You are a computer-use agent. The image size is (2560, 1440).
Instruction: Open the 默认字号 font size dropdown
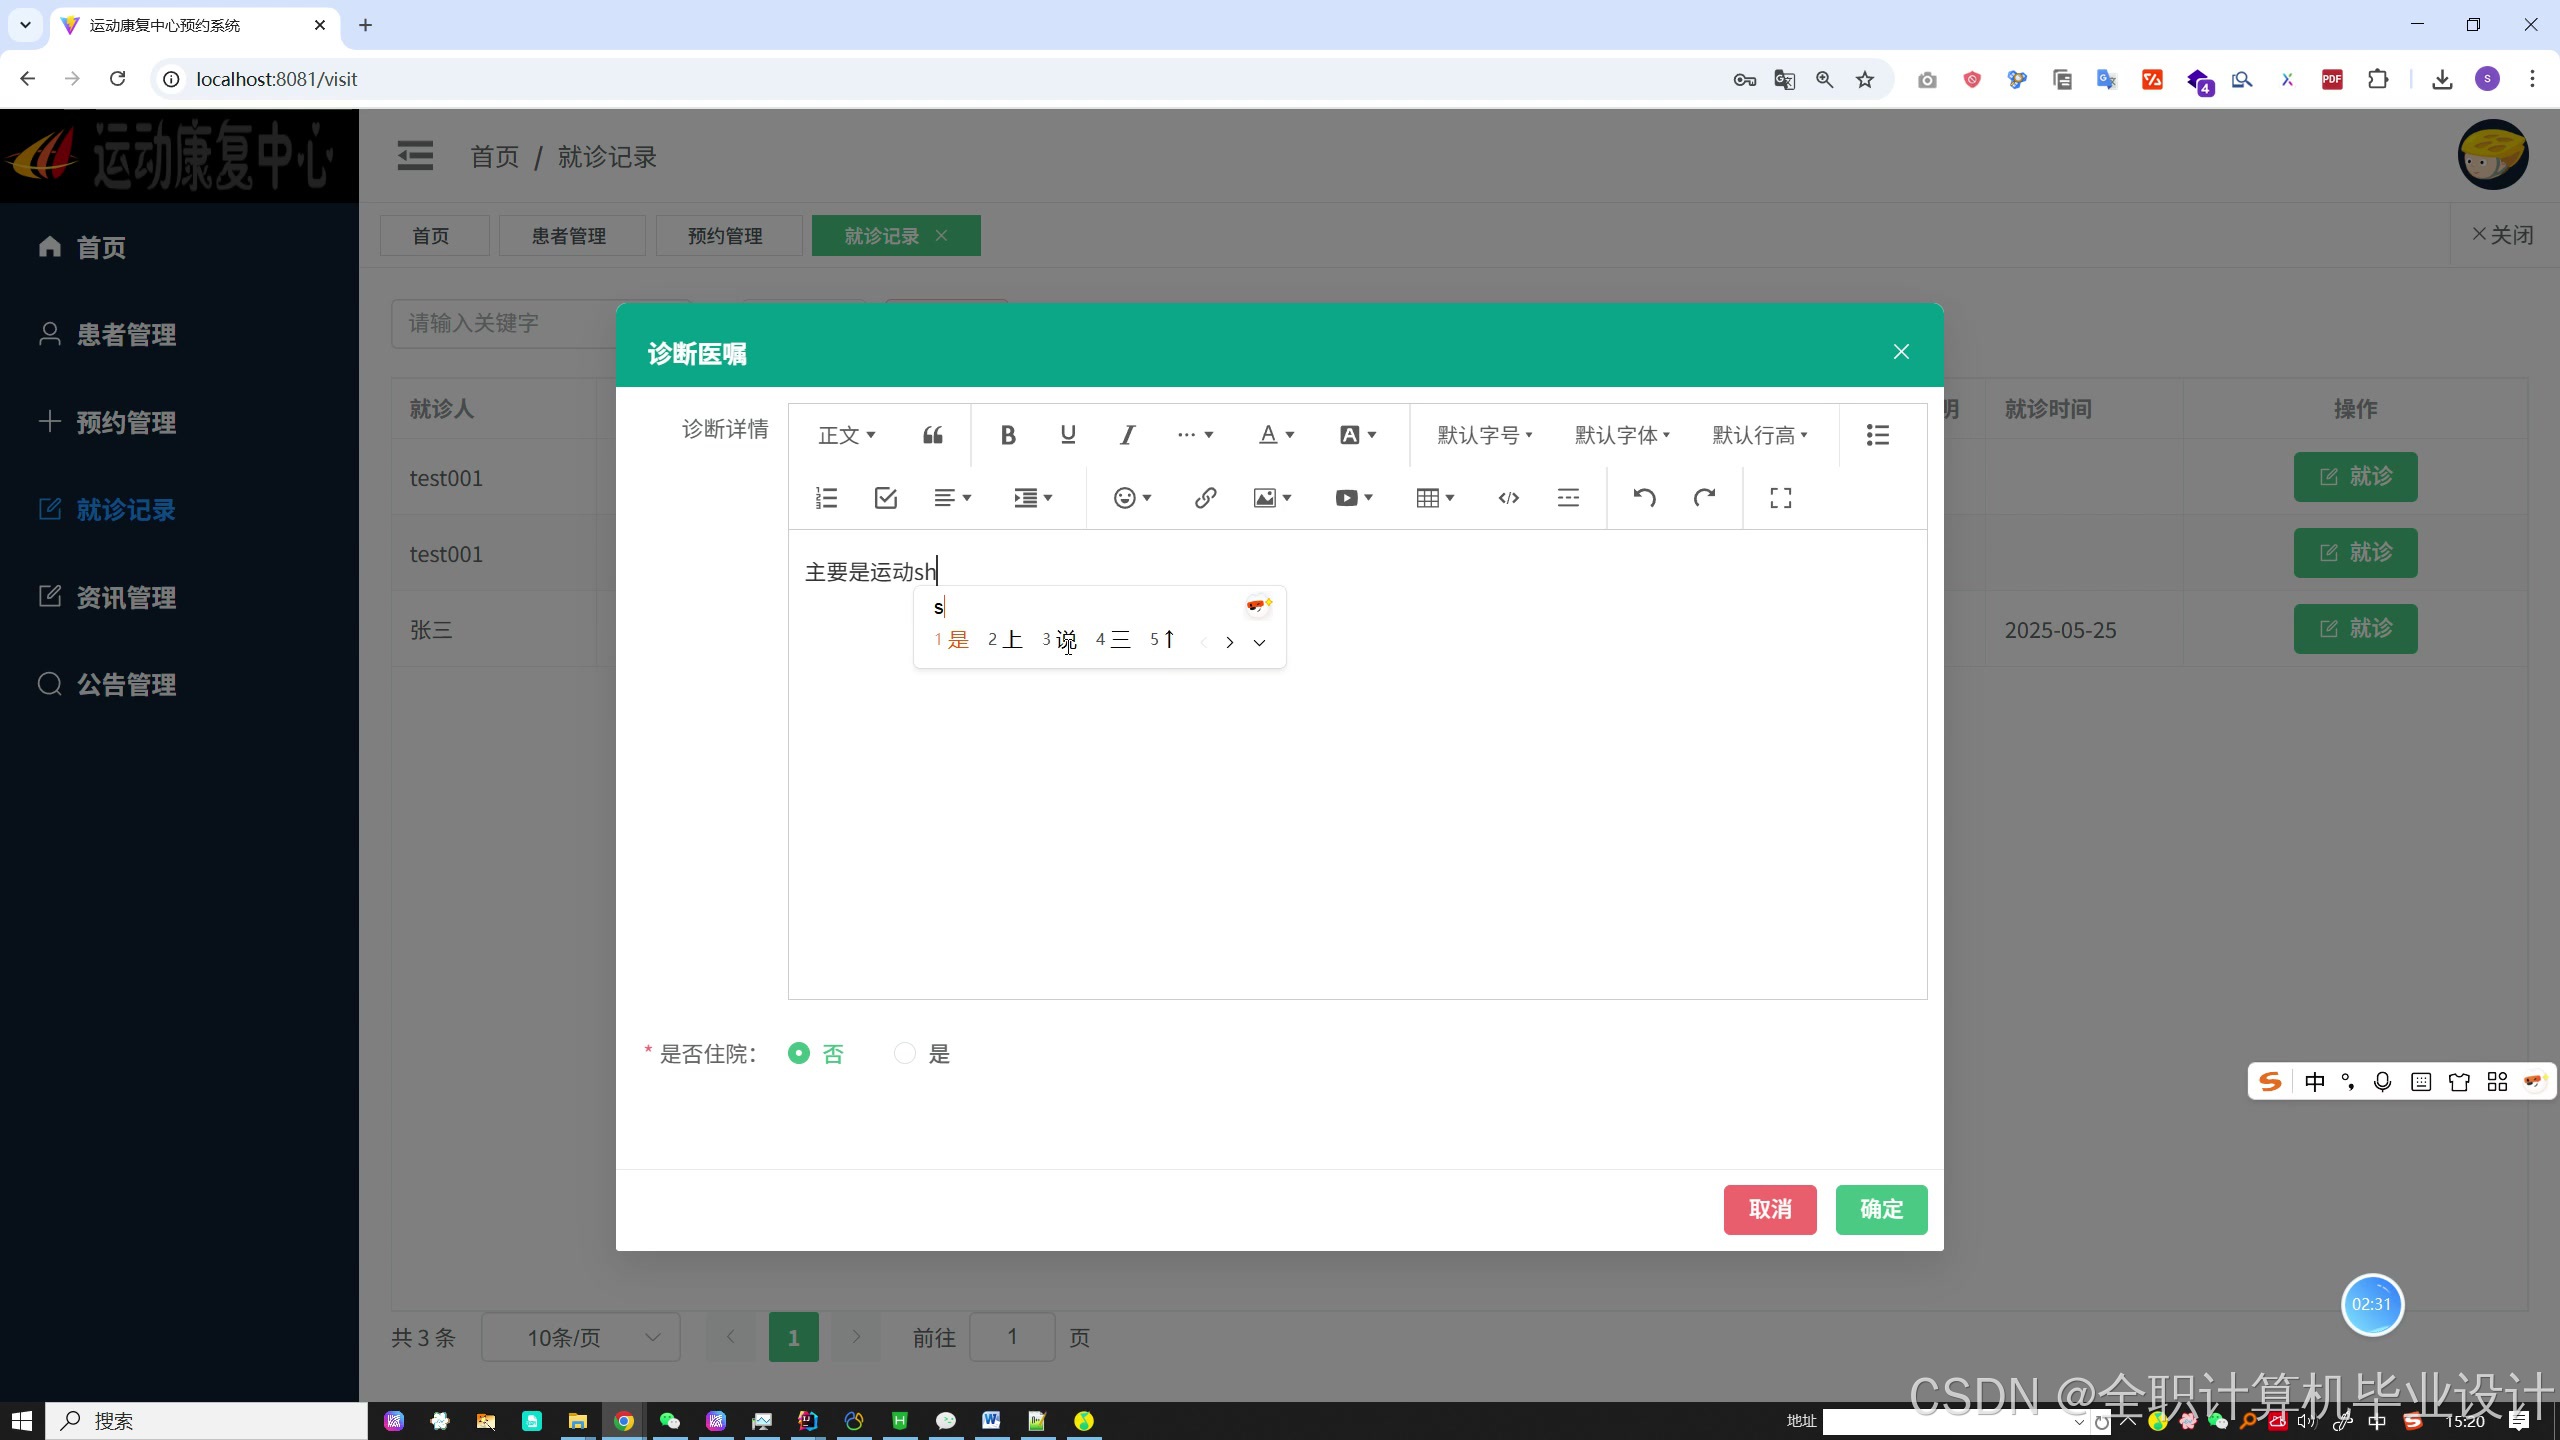1484,435
